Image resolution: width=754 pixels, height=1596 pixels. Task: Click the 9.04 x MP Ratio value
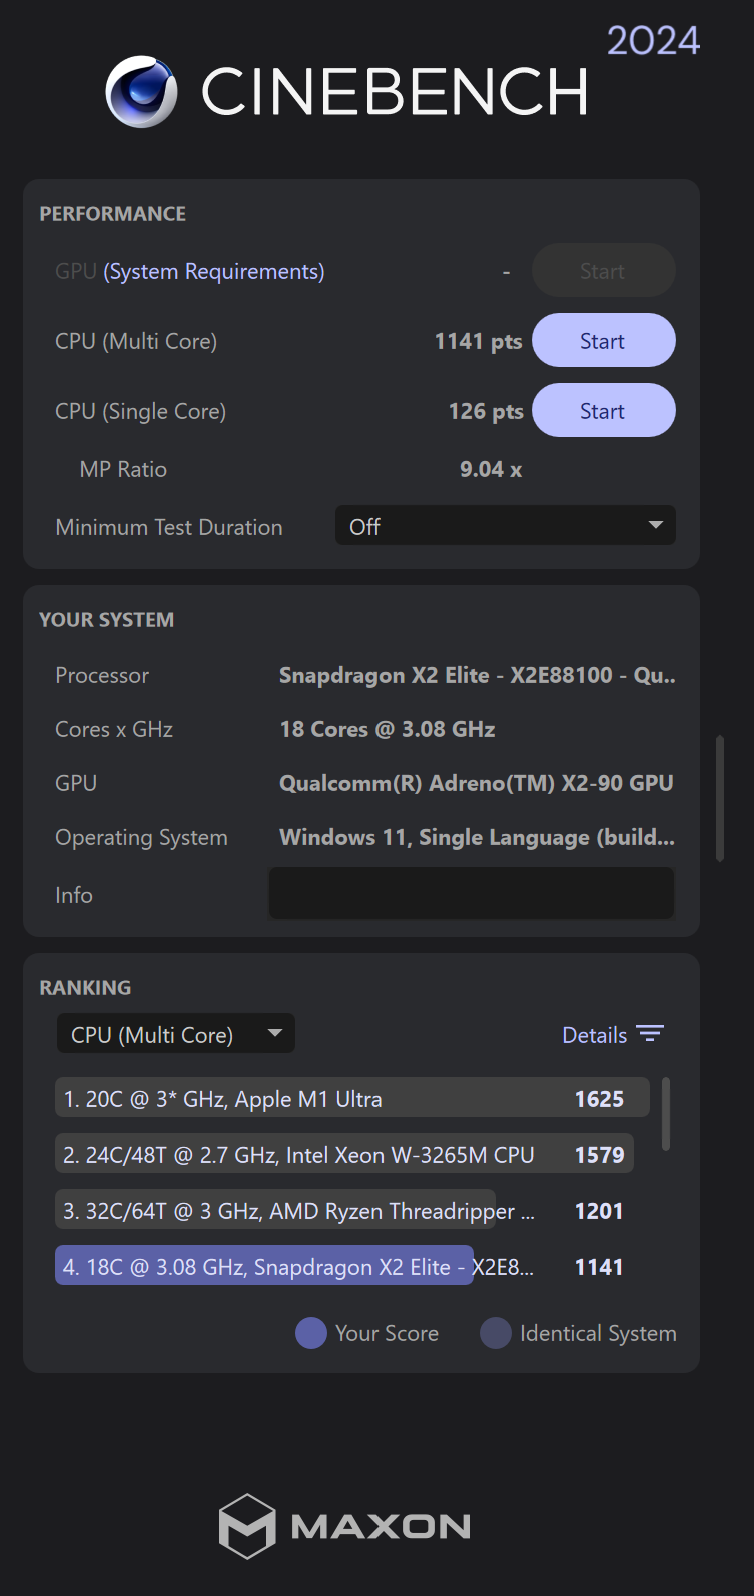coord(491,470)
